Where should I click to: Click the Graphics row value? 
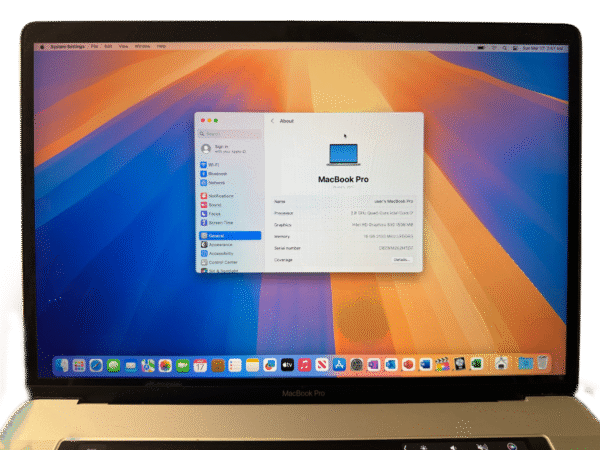382,225
